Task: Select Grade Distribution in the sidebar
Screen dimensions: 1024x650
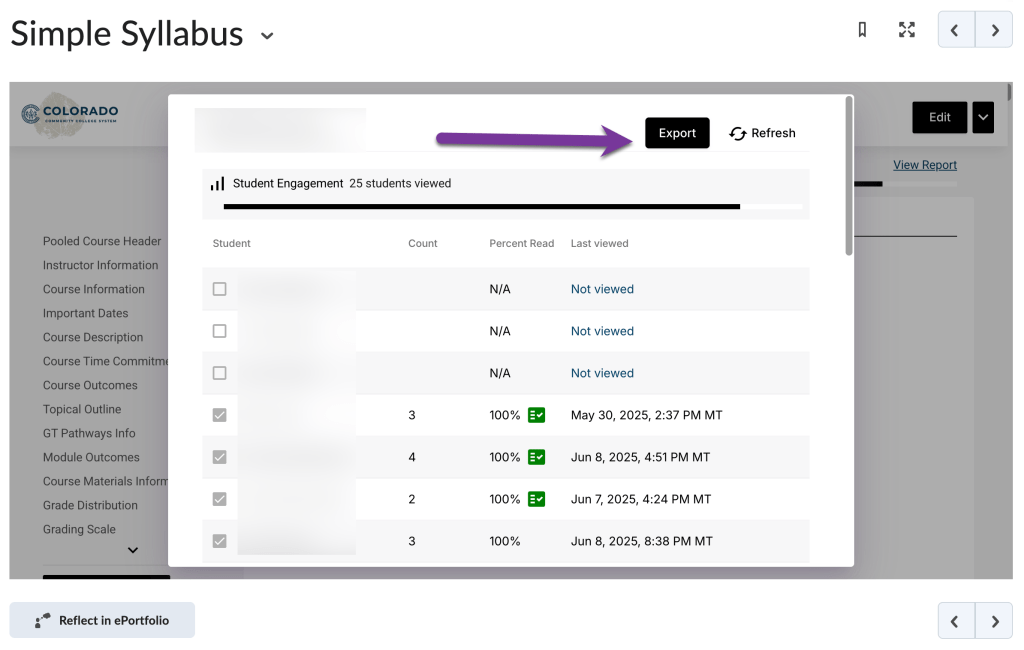Action: point(89,505)
